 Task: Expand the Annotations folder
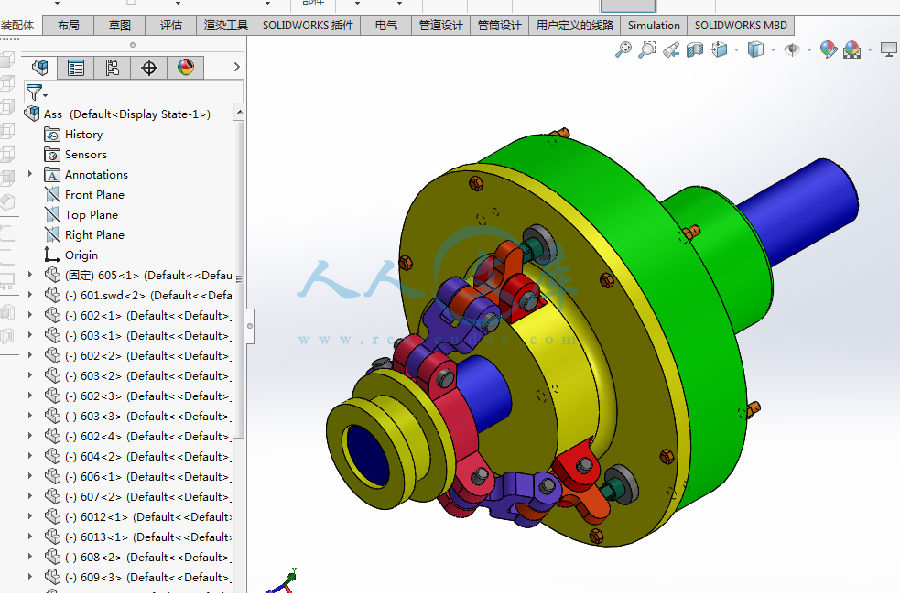(x=30, y=173)
